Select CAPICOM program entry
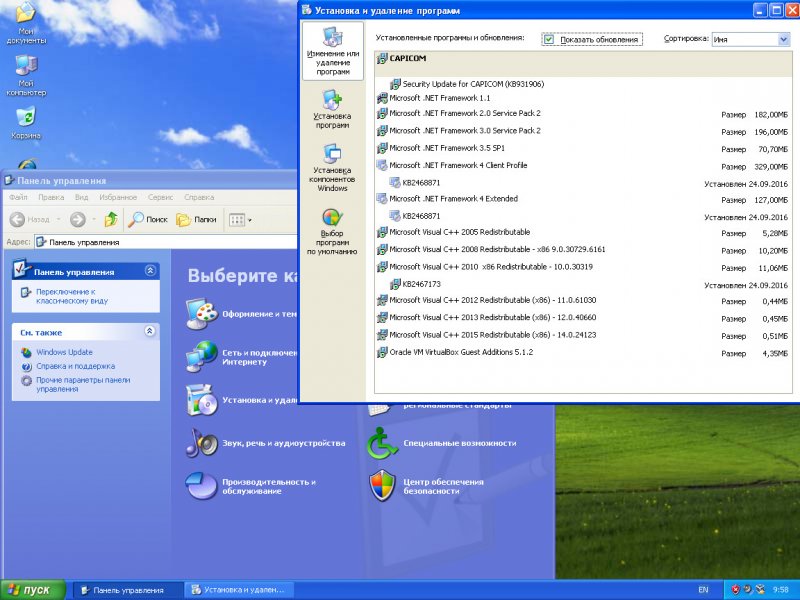Screen dimensions: 800x600 click(x=583, y=64)
